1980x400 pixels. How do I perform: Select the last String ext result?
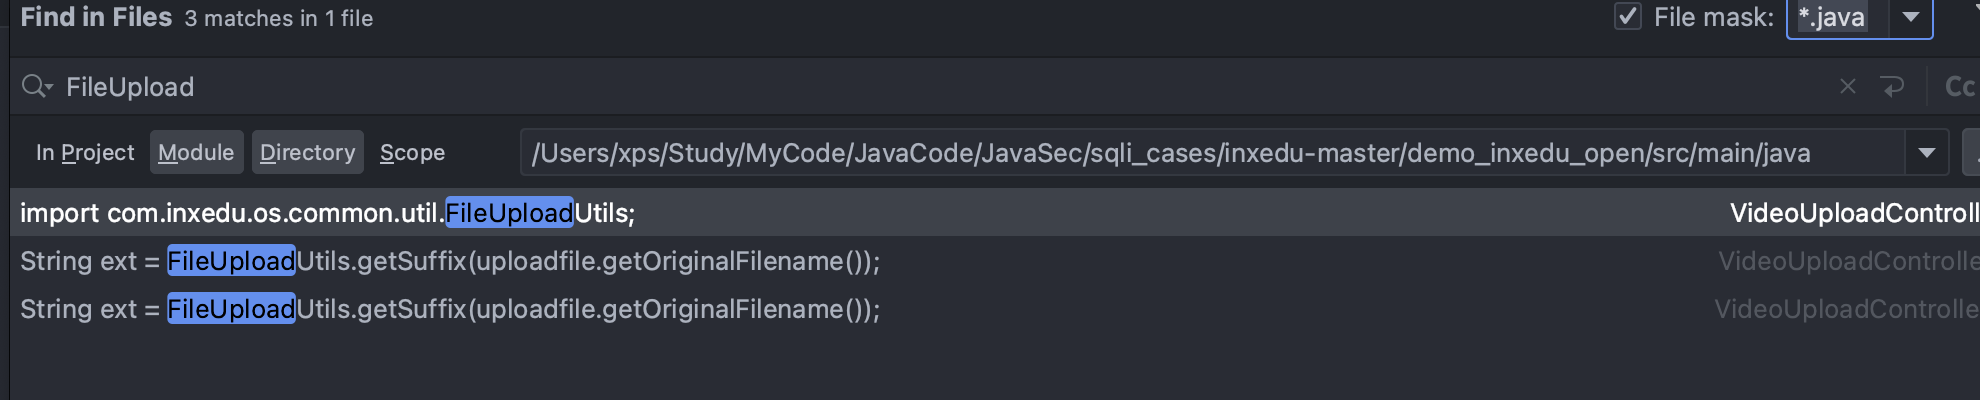click(450, 309)
